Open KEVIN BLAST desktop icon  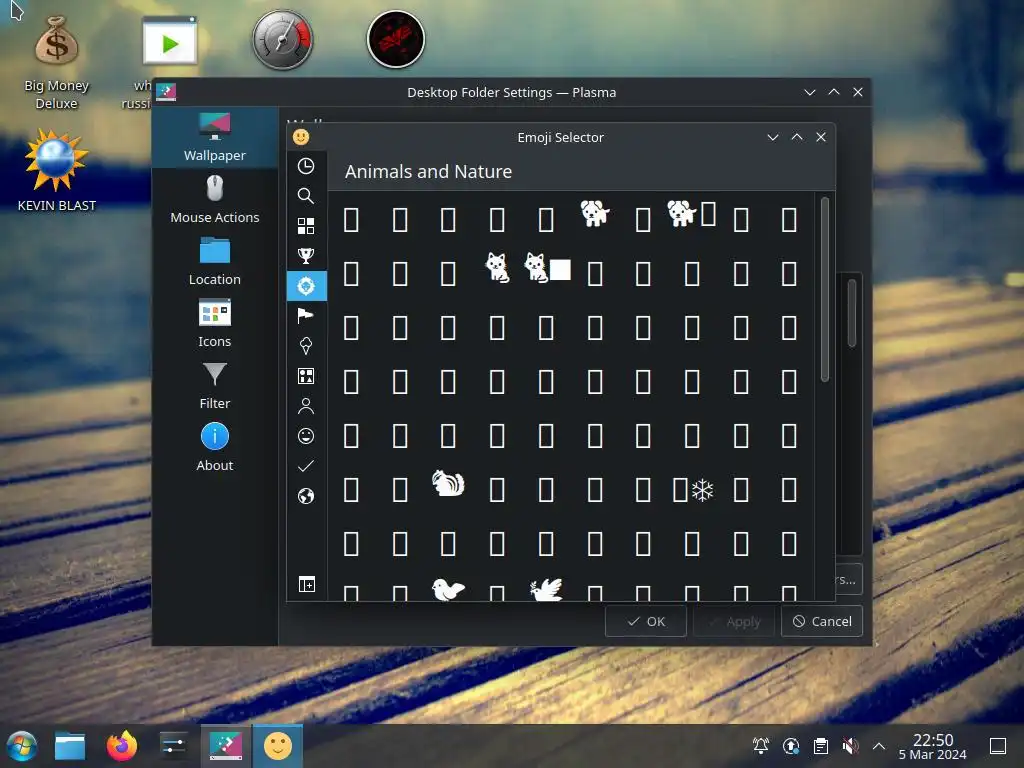[57, 170]
